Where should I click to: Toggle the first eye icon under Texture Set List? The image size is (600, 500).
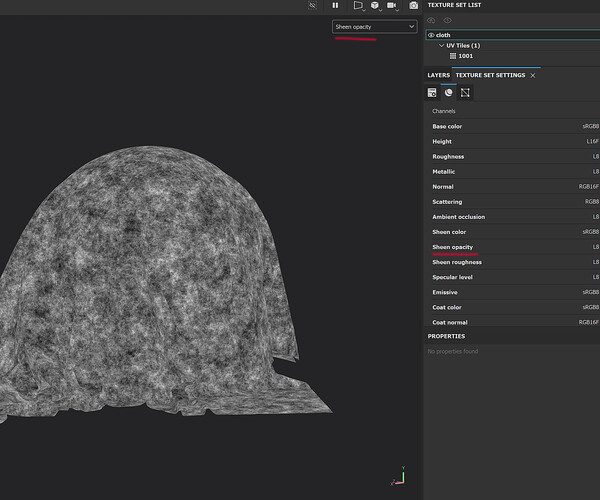coord(432,20)
